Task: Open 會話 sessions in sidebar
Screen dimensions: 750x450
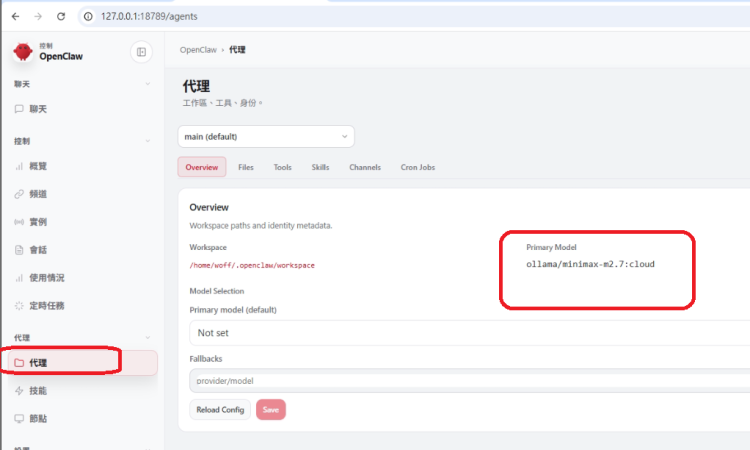Action: [x=38, y=250]
